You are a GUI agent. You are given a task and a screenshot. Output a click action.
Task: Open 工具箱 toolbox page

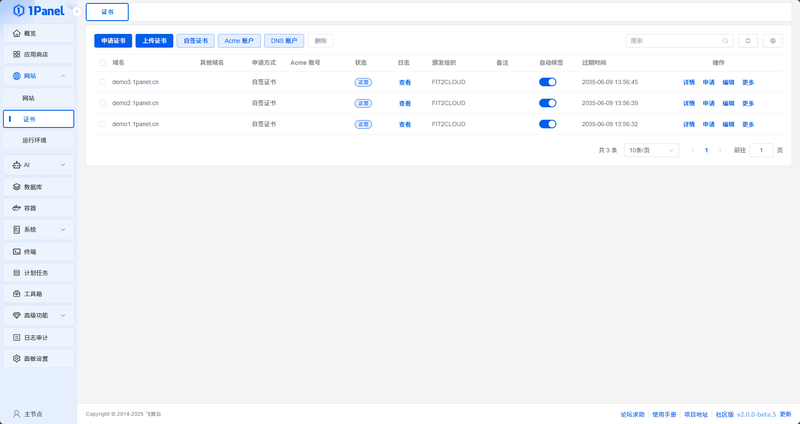(39, 294)
